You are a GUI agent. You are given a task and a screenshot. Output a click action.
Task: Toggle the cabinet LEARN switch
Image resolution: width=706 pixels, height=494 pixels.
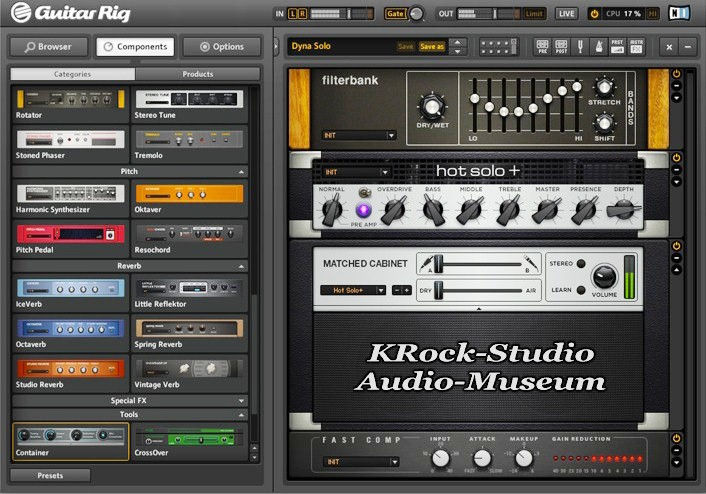point(581,290)
